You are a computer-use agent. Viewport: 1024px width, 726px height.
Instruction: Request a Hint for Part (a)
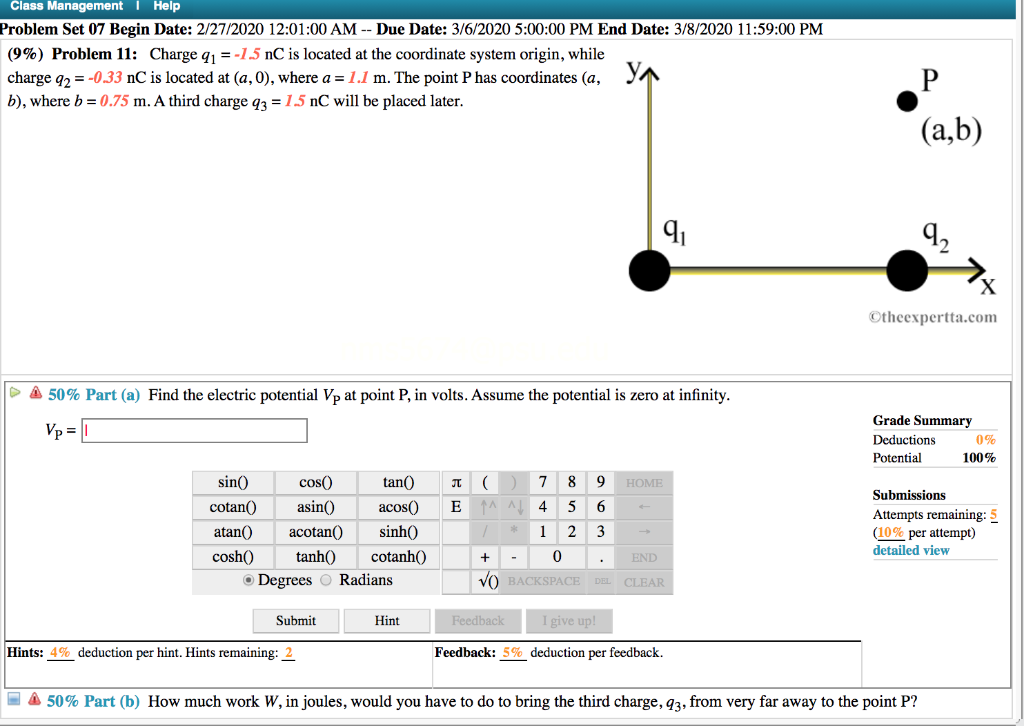tap(386, 620)
